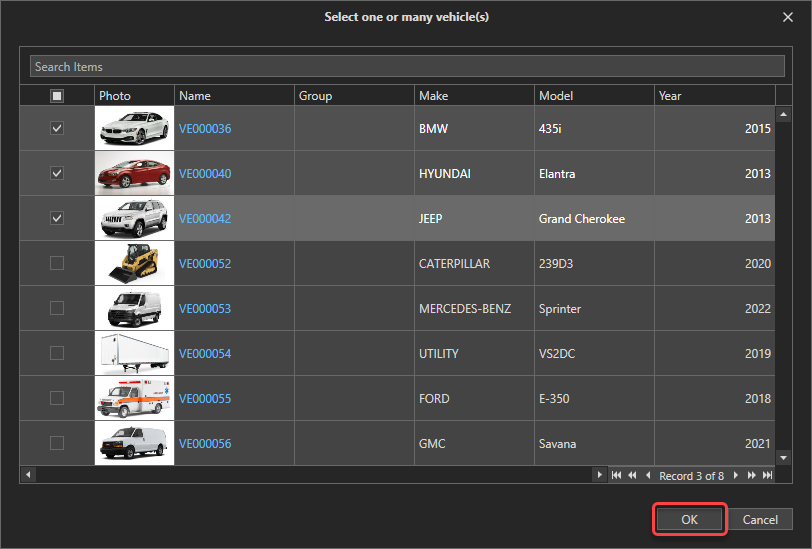The image size is (812, 549).
Task: Go to the first record in pager
Action: [x=616, y=475]
